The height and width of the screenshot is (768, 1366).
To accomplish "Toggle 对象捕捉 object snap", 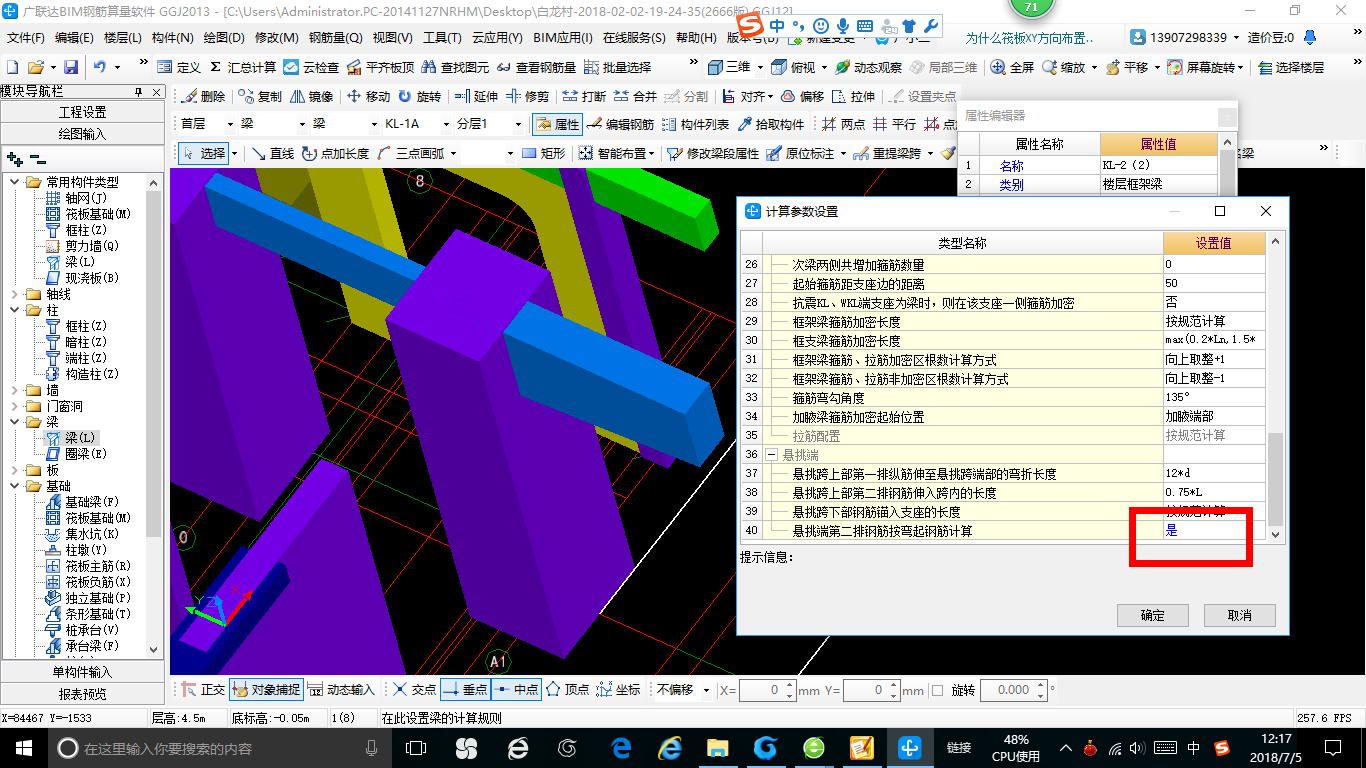I will 265,689.
